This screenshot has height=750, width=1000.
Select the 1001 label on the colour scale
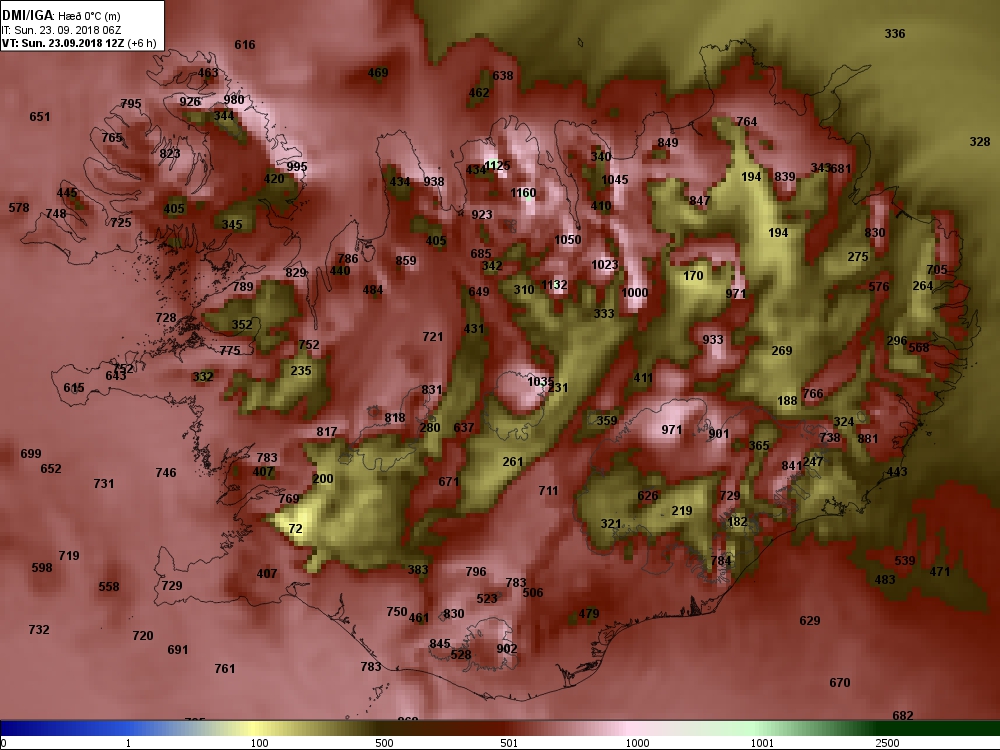[762, 743]
